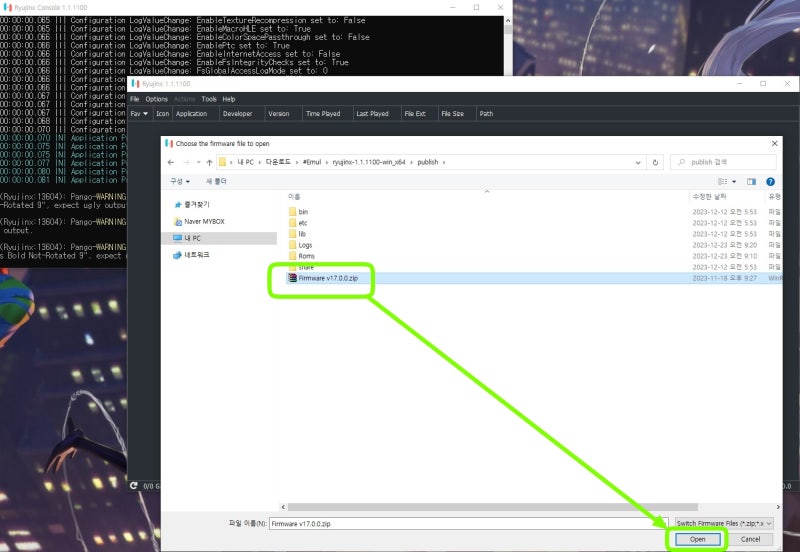Click the publish search field
Viewport: 800px width, 552px height.
point(723,162)
